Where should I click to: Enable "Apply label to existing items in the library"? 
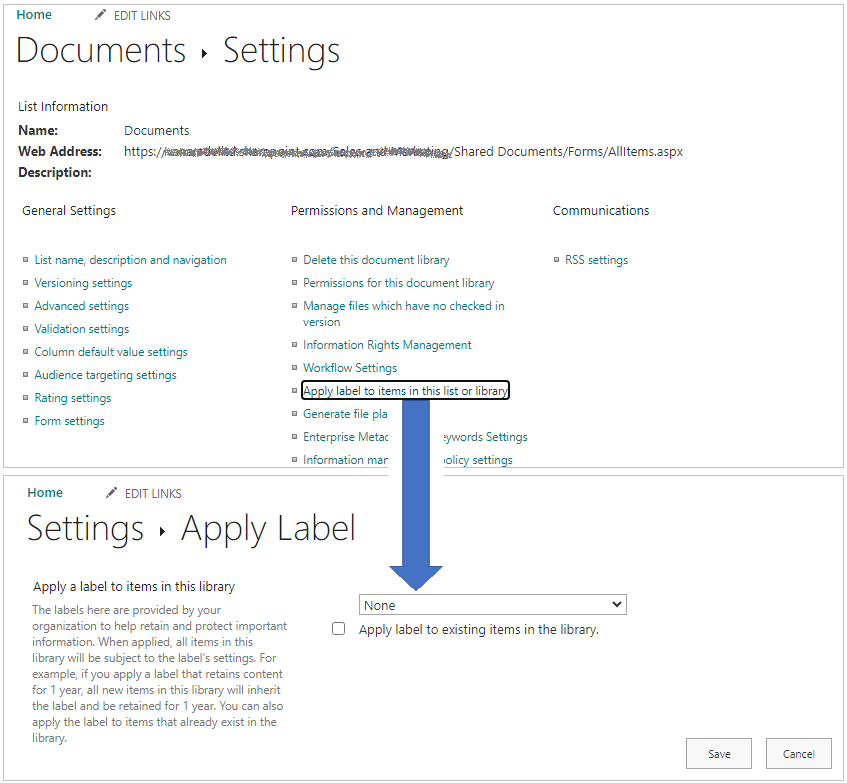click(x=338, y=628)
